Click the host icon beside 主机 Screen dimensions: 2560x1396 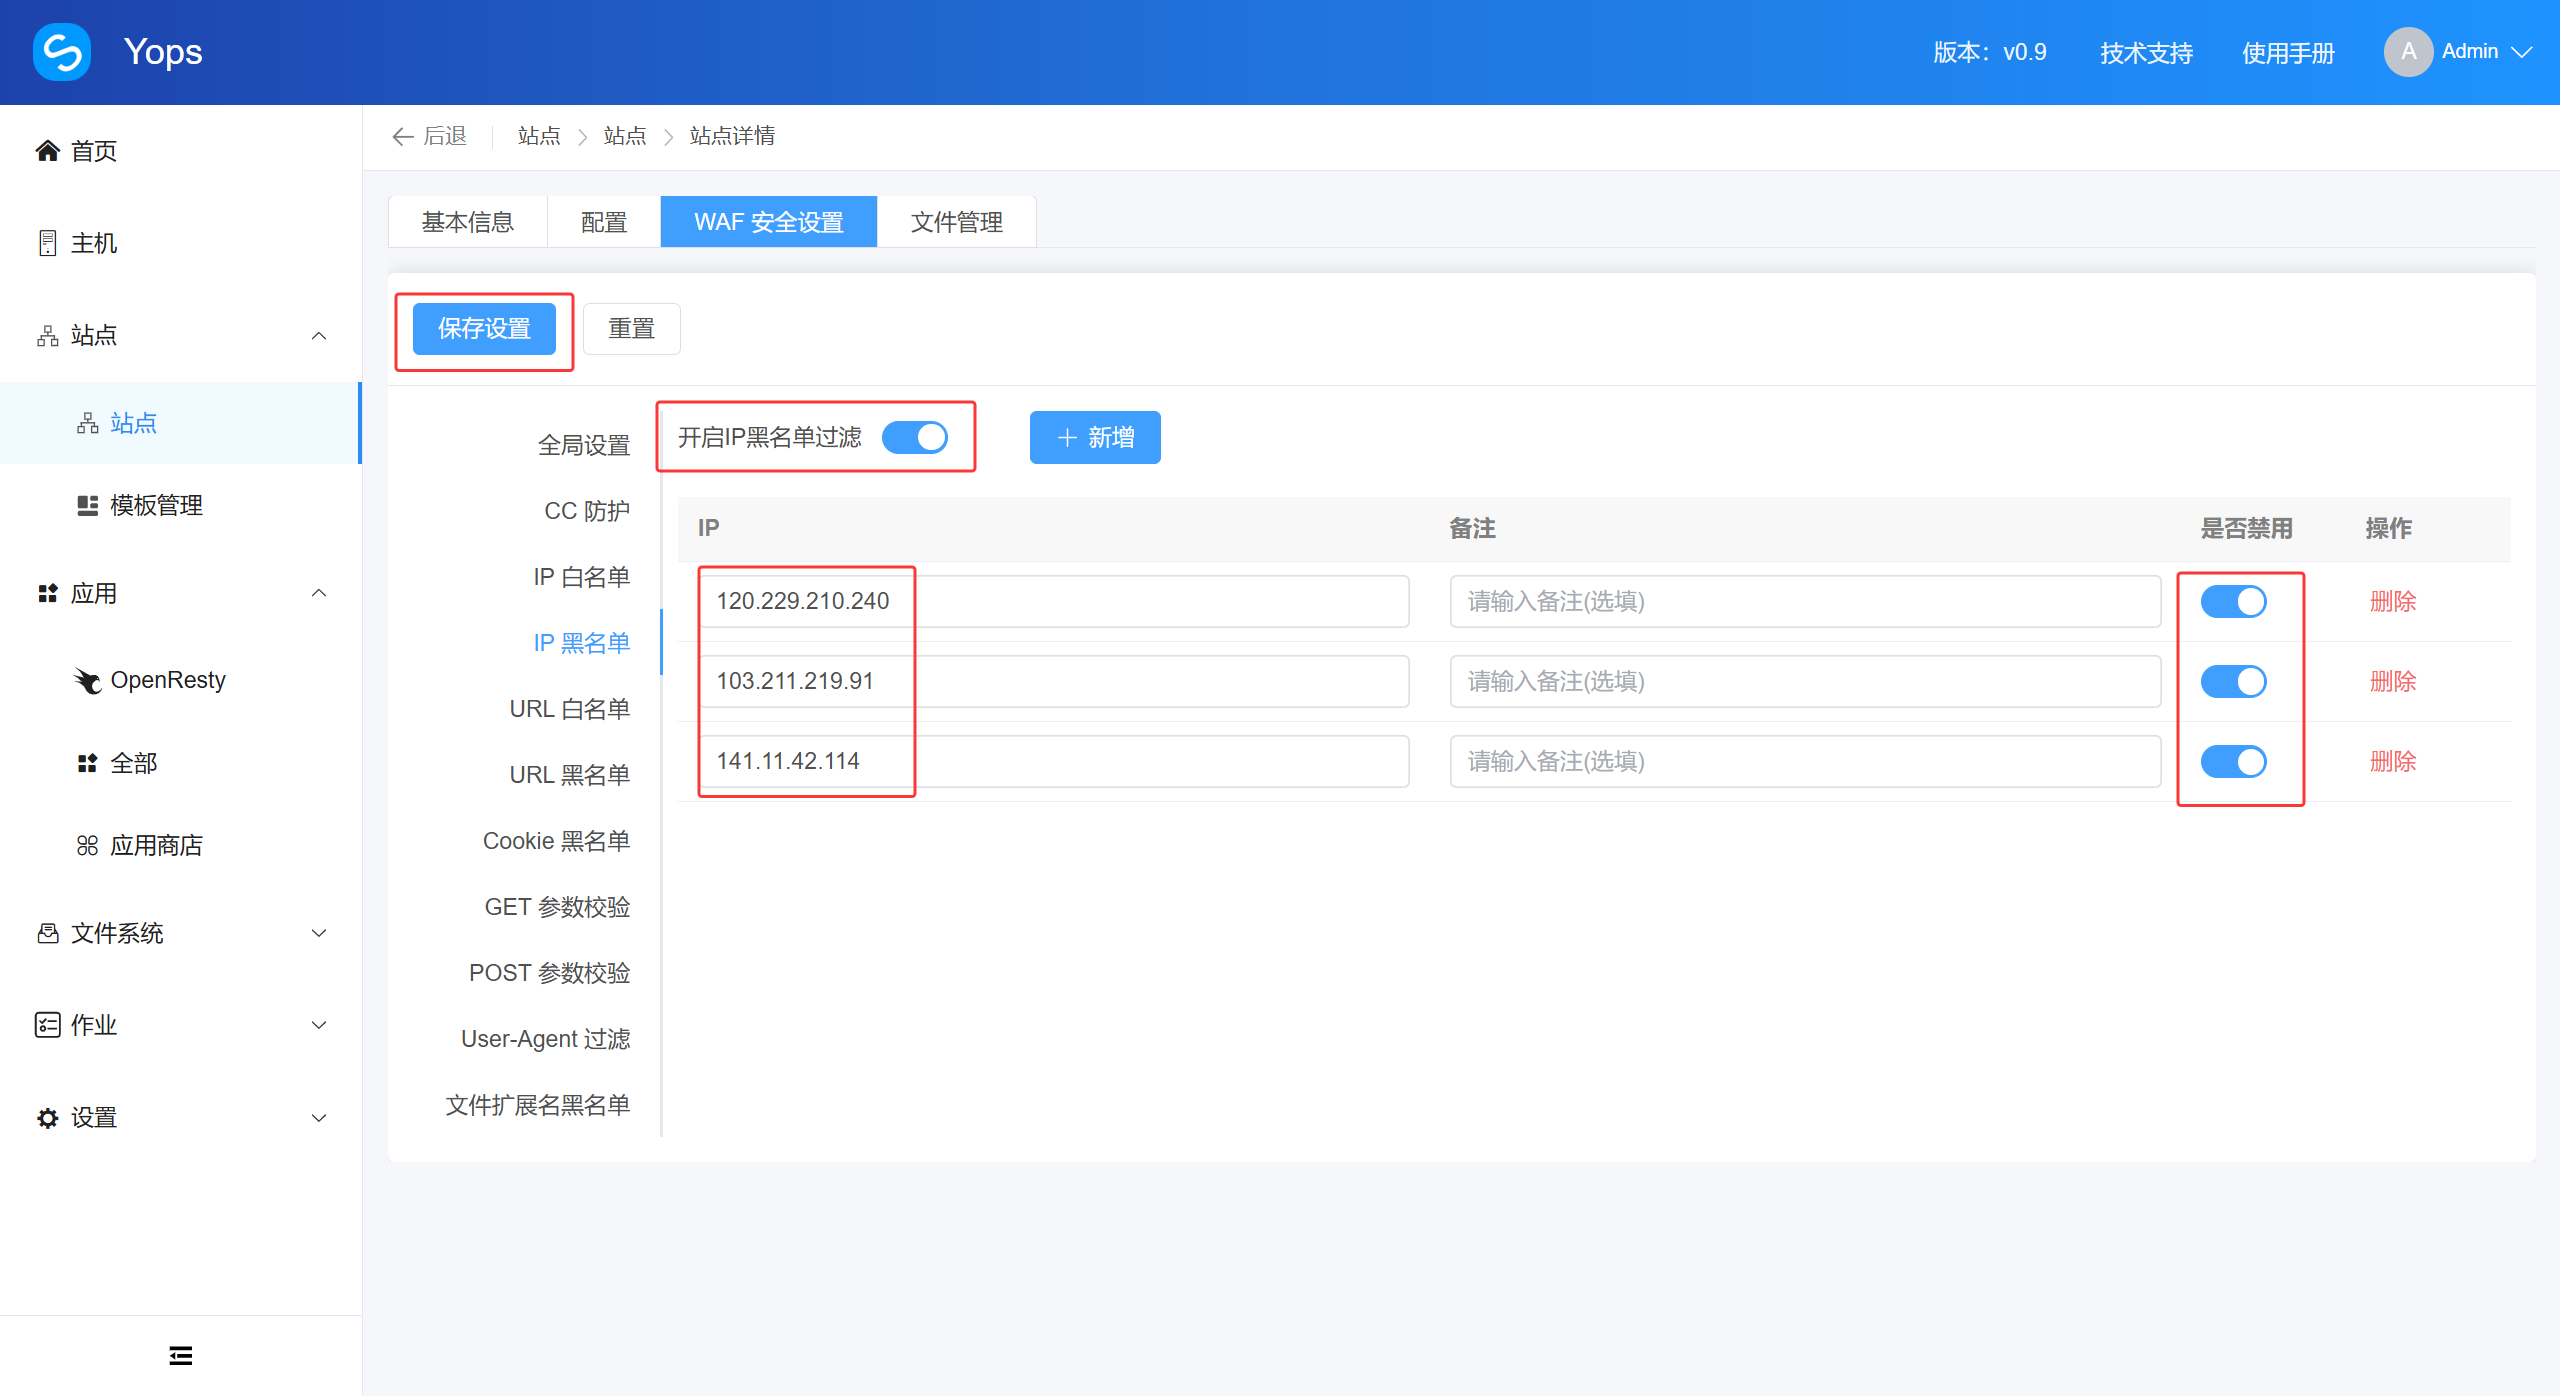click(x=47, y=243)
